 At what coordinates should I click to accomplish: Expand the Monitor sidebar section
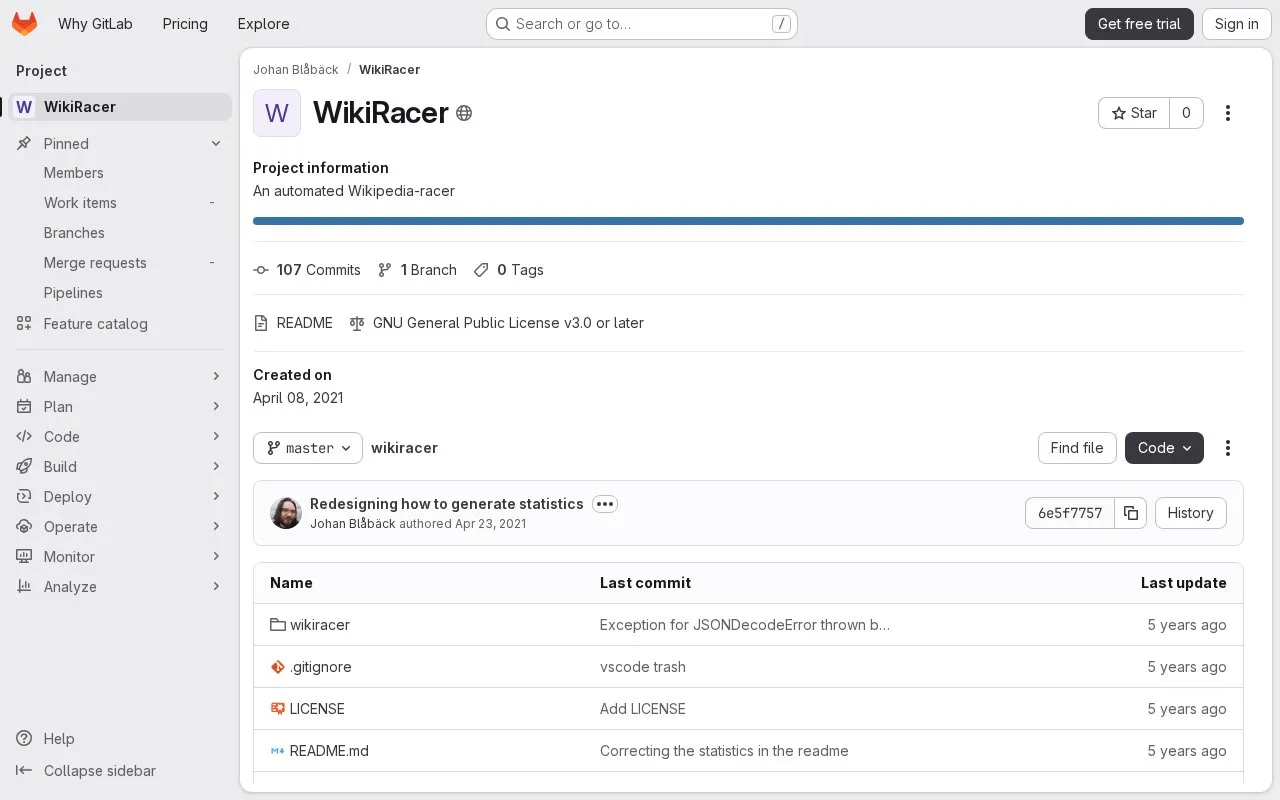[x=120, y=557]
